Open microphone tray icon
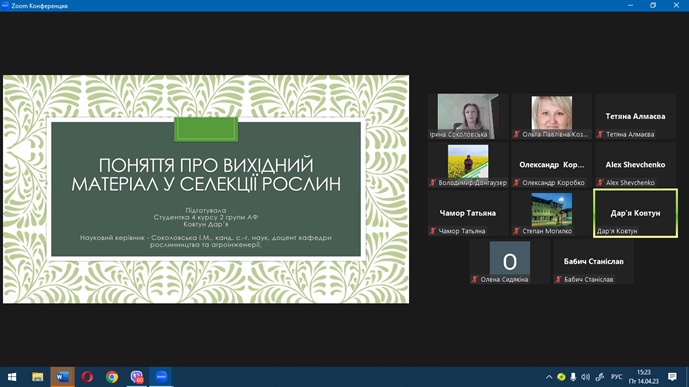The image size is (689, 387). click(573, 377)
